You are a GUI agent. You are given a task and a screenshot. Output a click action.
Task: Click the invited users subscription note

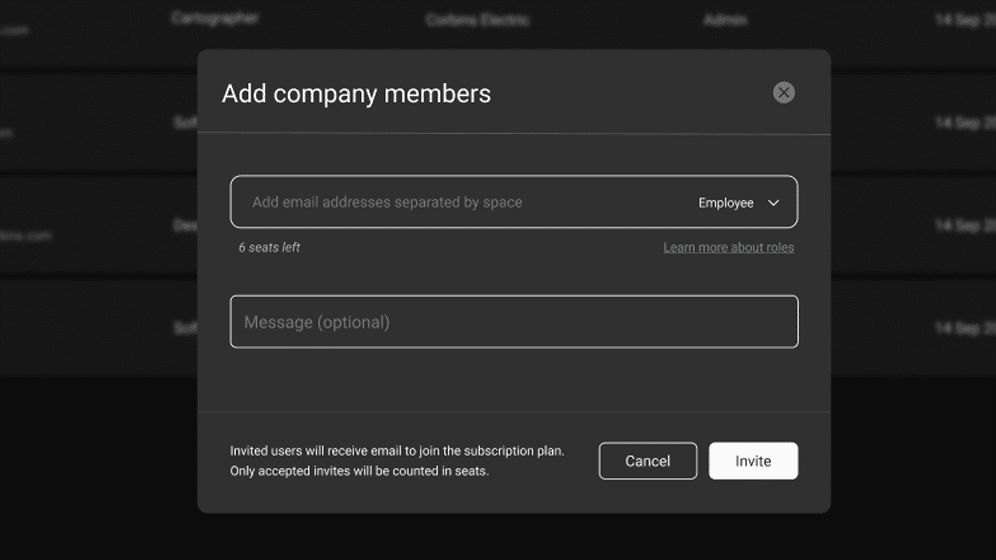coord(397,461)
